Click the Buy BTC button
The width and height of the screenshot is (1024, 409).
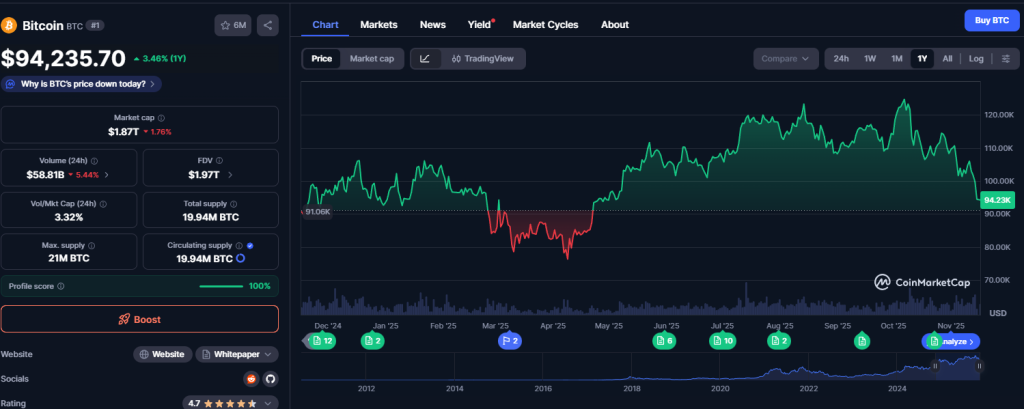pos(987,21)
